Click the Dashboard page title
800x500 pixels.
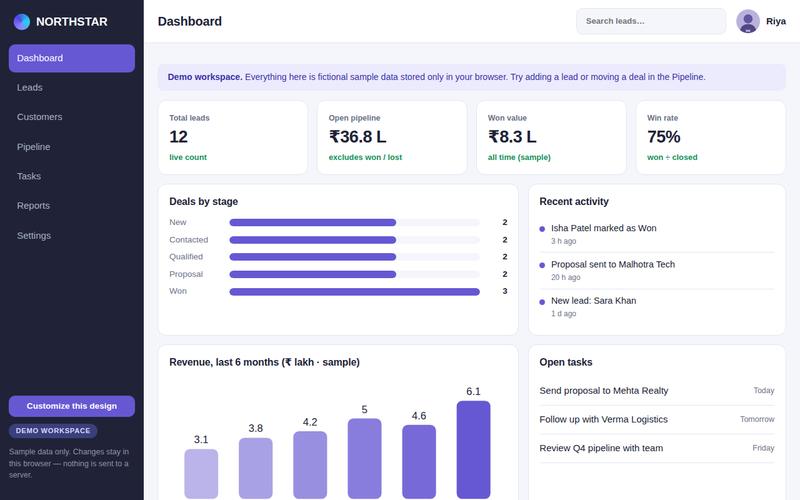click(190, 21)
